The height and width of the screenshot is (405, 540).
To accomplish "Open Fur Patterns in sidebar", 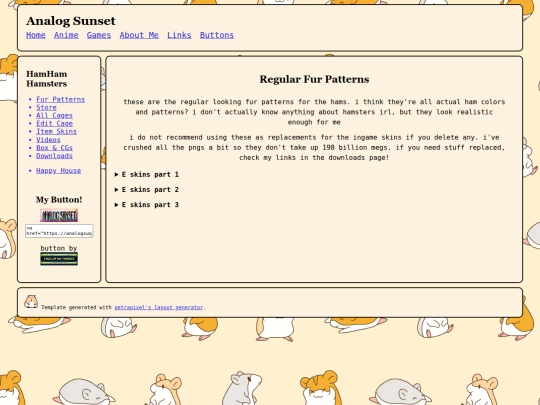I will pos(61,100).
